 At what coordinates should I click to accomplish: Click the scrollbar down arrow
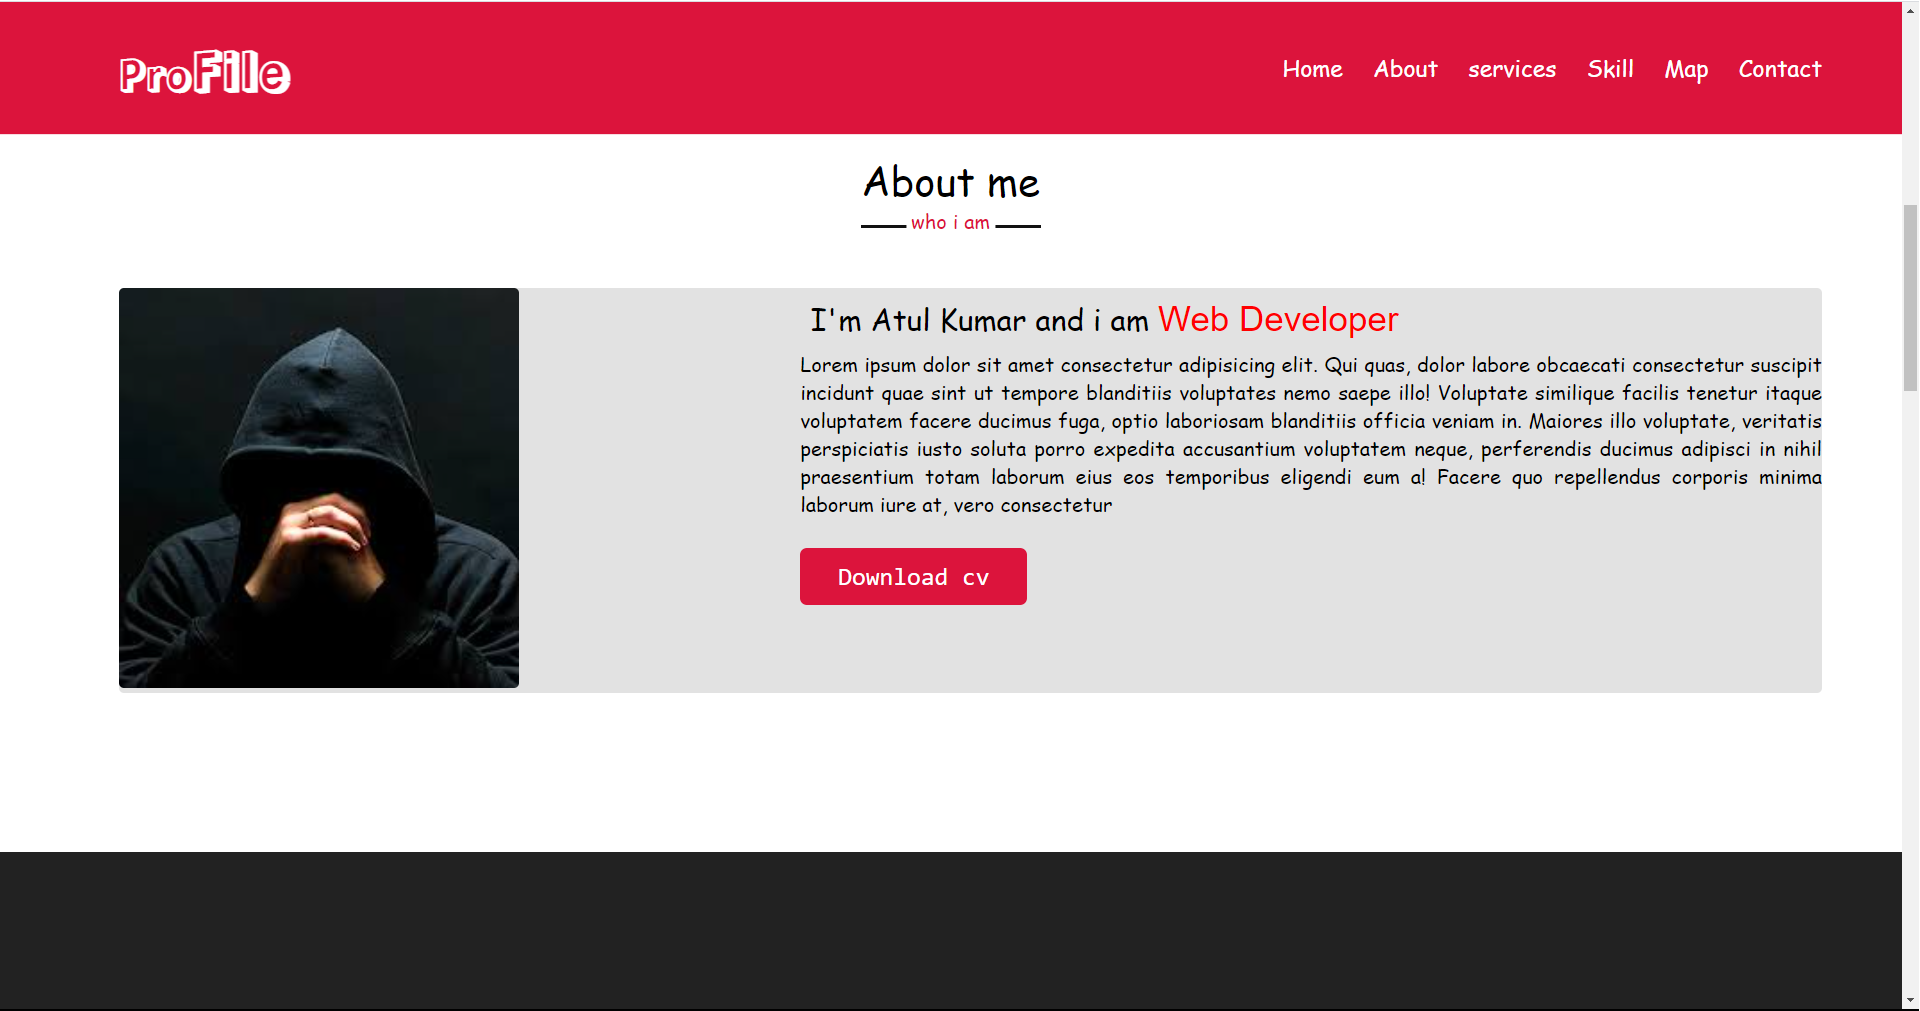pos(1909,1000)
